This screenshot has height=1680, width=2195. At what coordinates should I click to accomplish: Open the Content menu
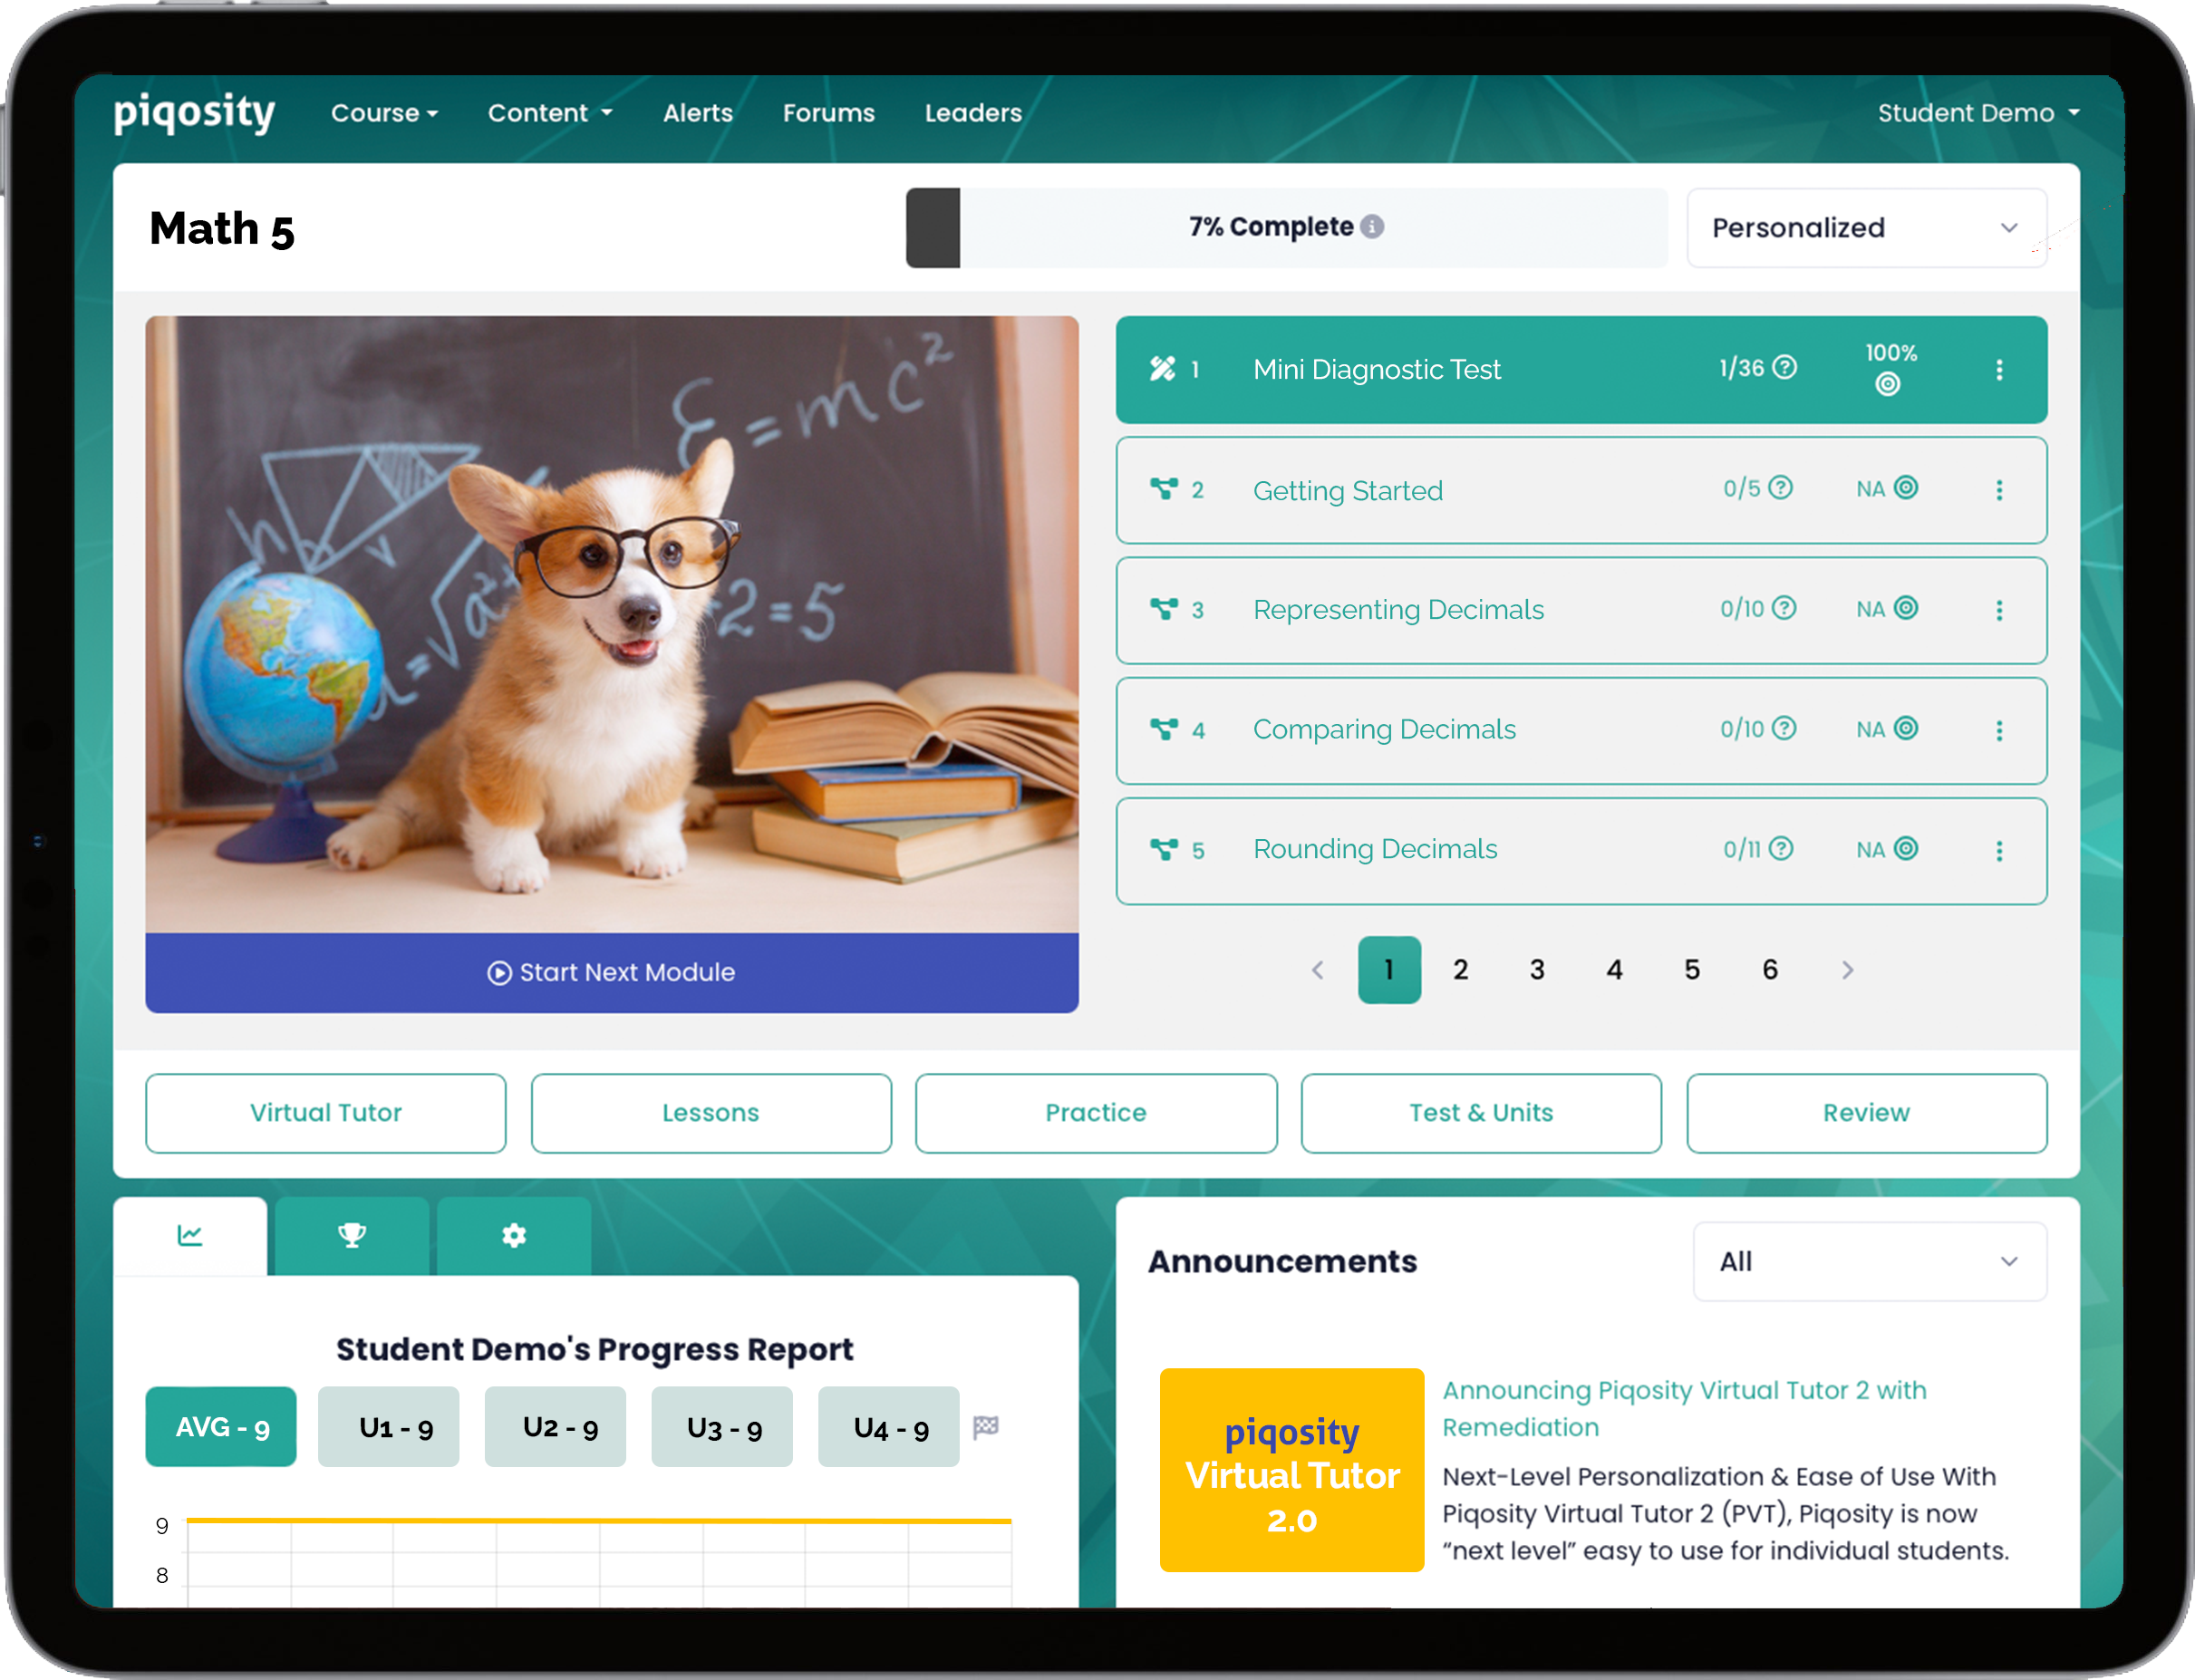[x=550, y=111]
